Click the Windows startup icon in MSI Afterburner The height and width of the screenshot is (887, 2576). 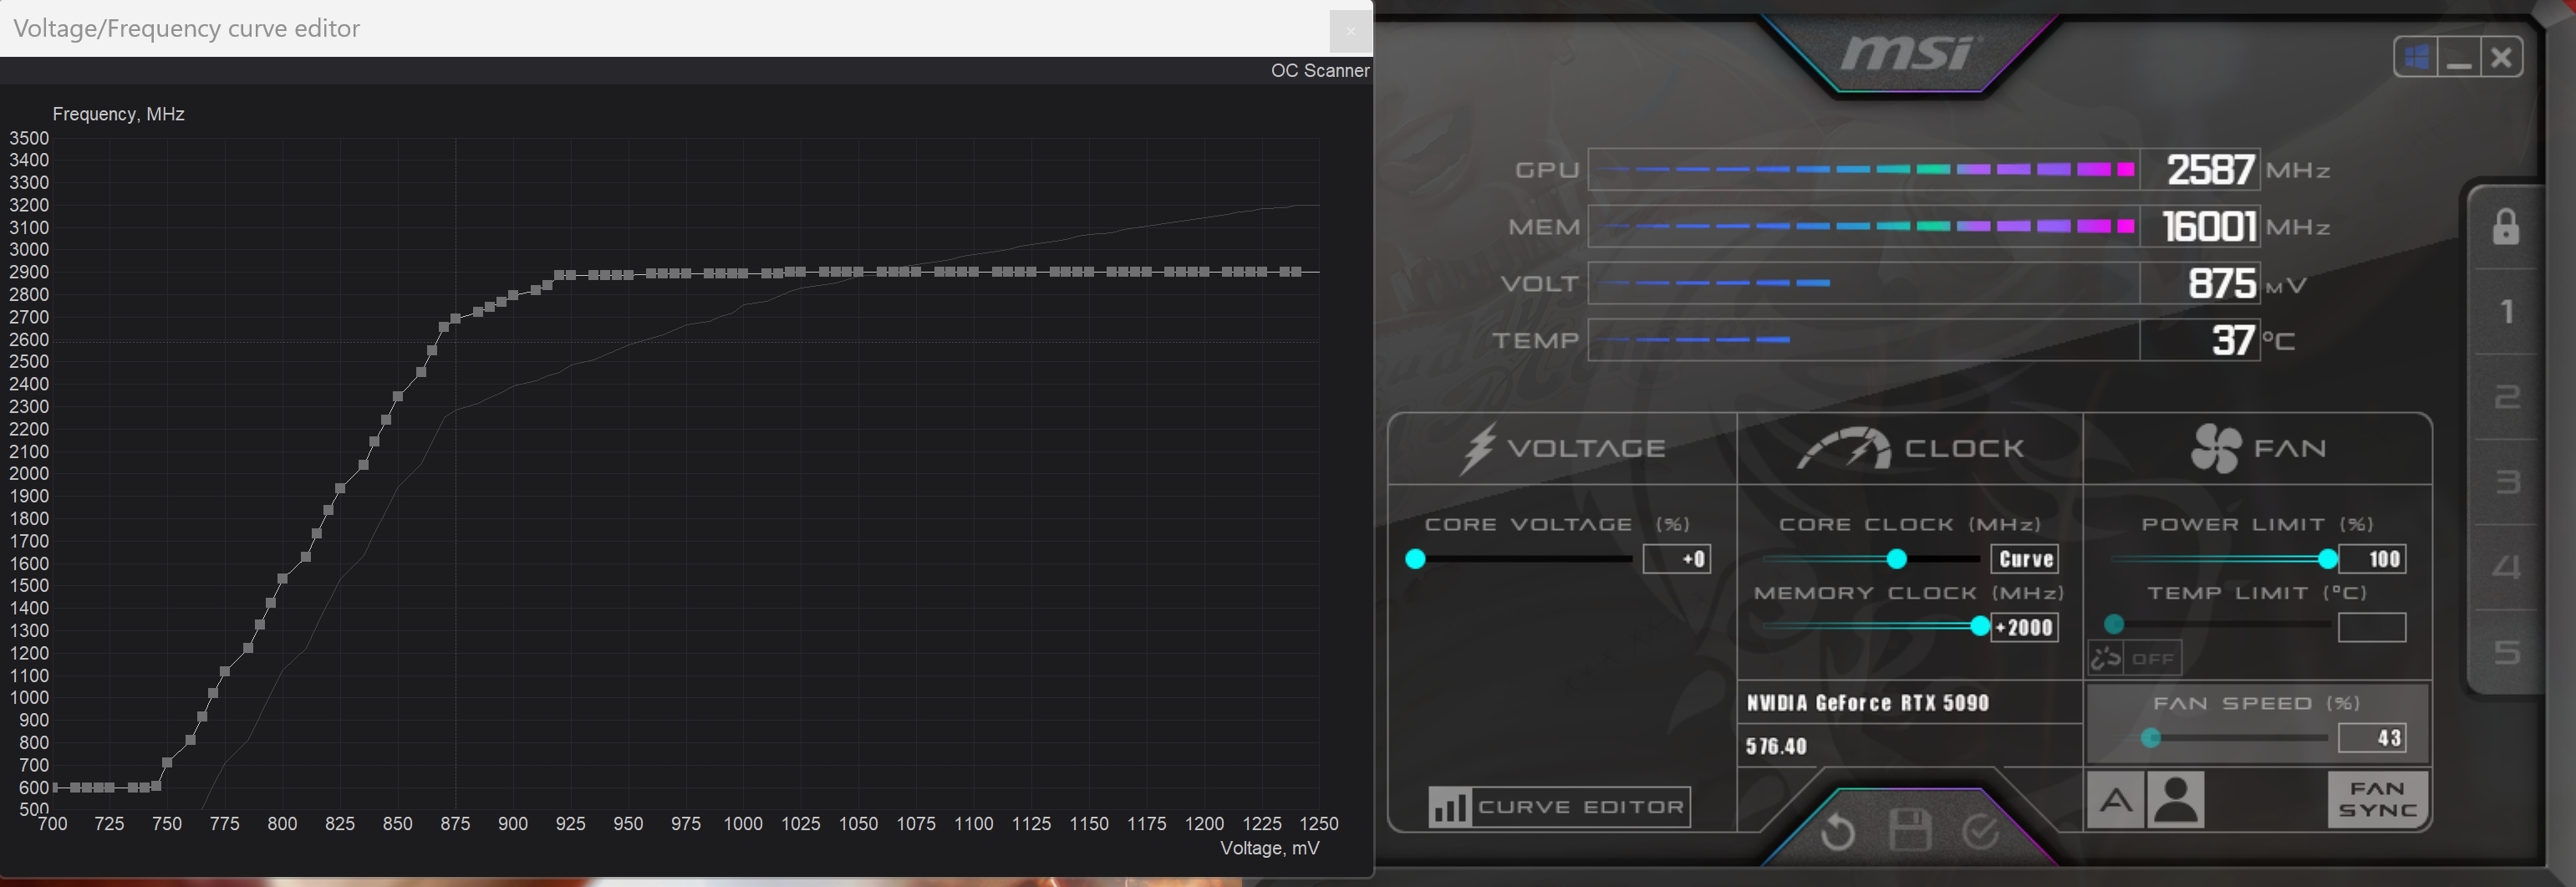[2416, 57]
